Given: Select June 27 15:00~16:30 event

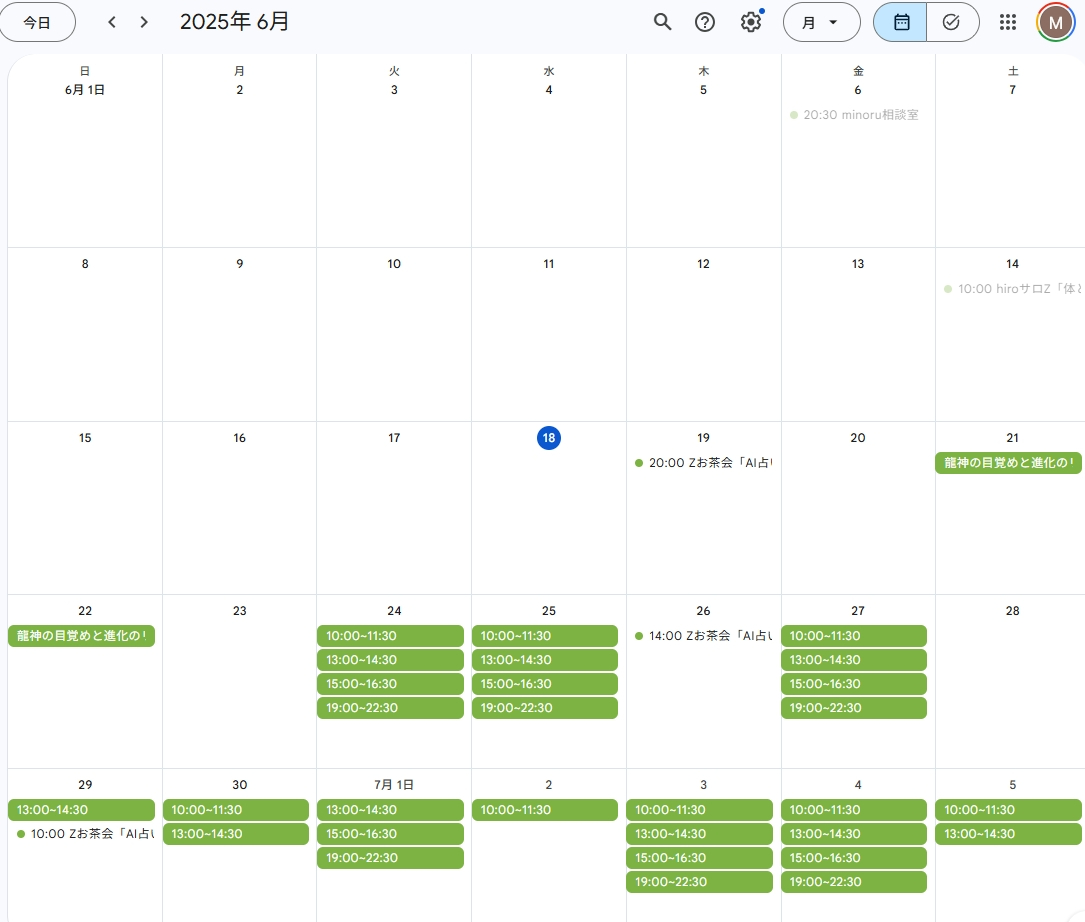Looking at the screenshot, I should click(854, 684).
